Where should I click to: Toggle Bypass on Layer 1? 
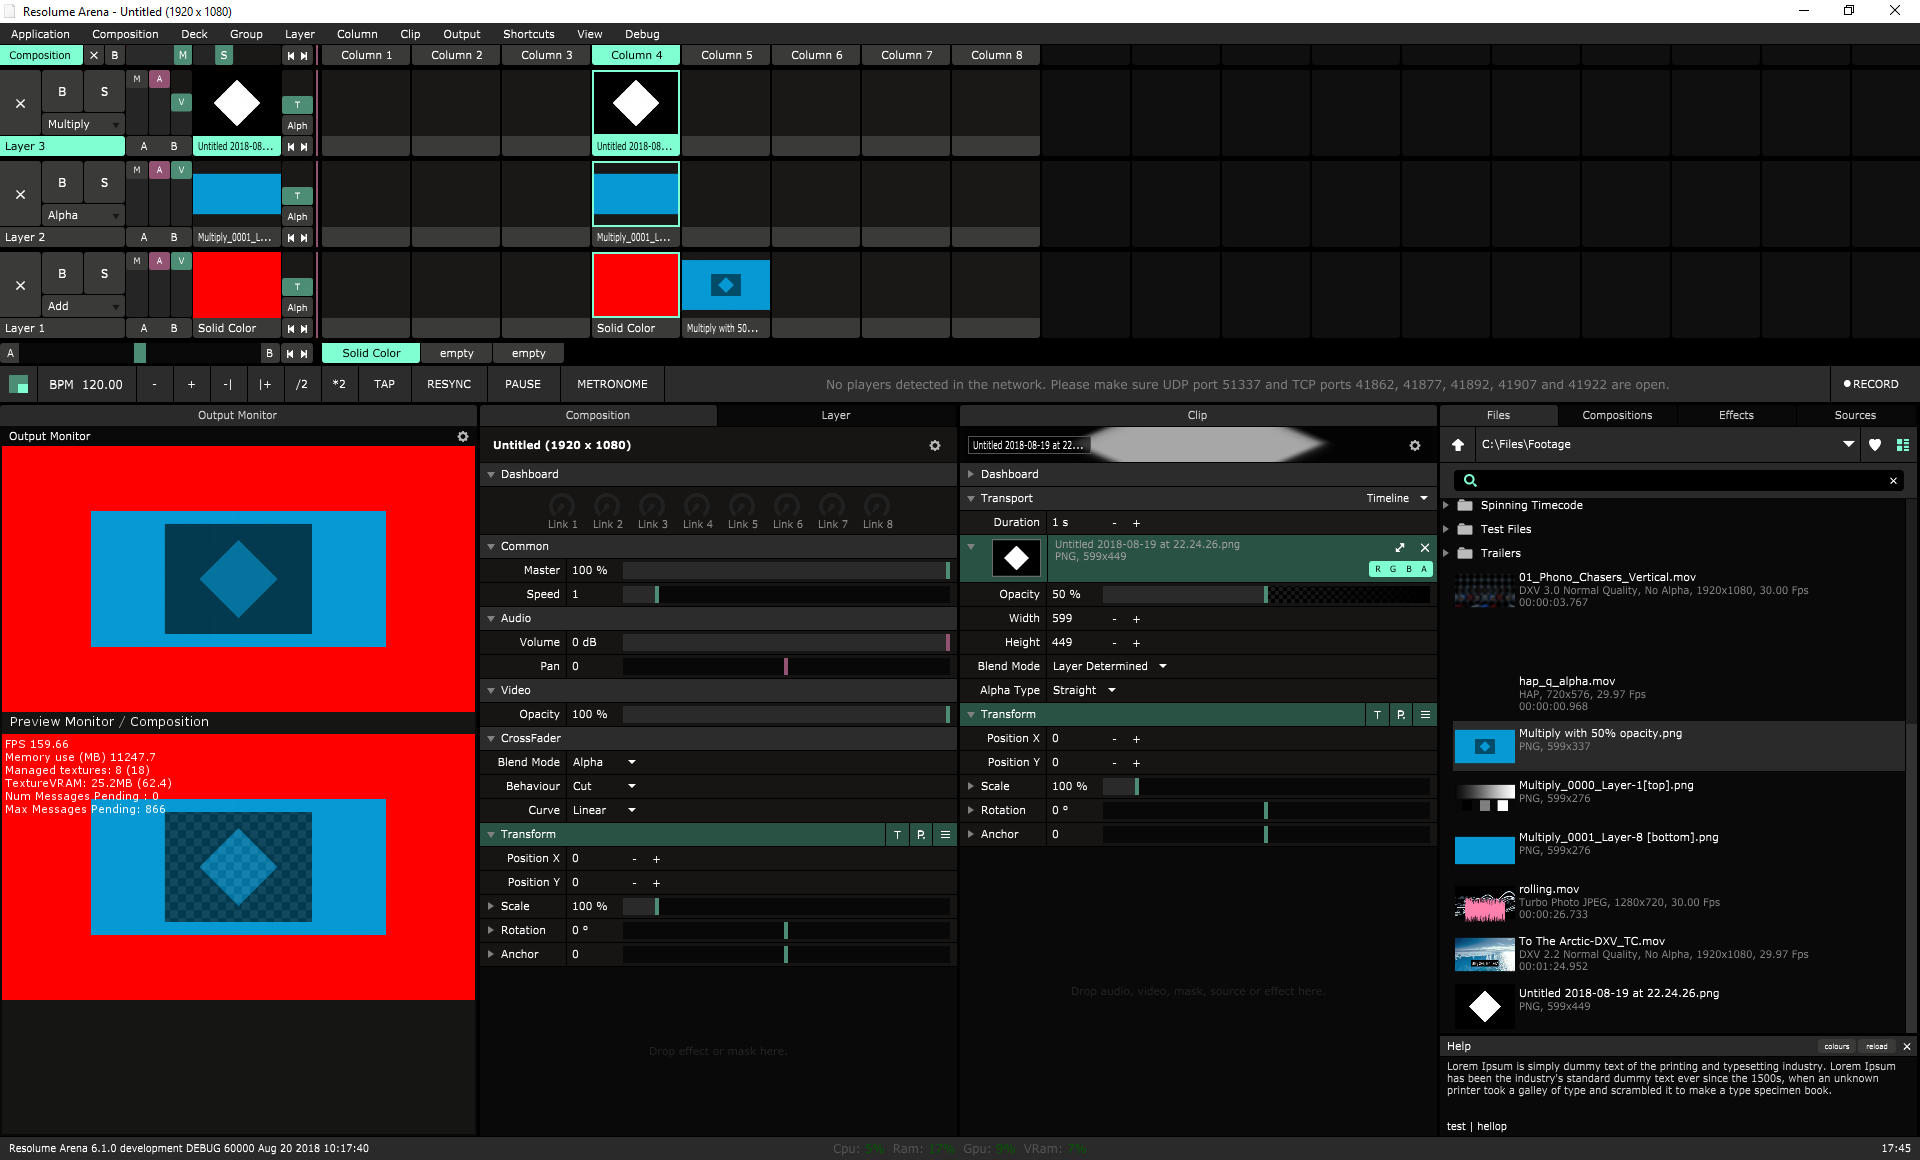(62, 274)
